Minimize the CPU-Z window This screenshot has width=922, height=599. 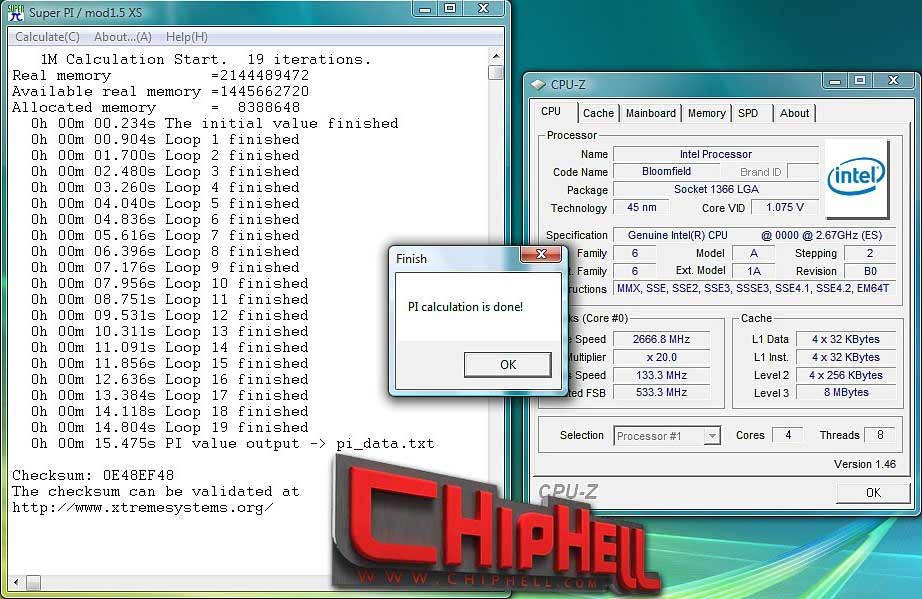pos(834,81)
